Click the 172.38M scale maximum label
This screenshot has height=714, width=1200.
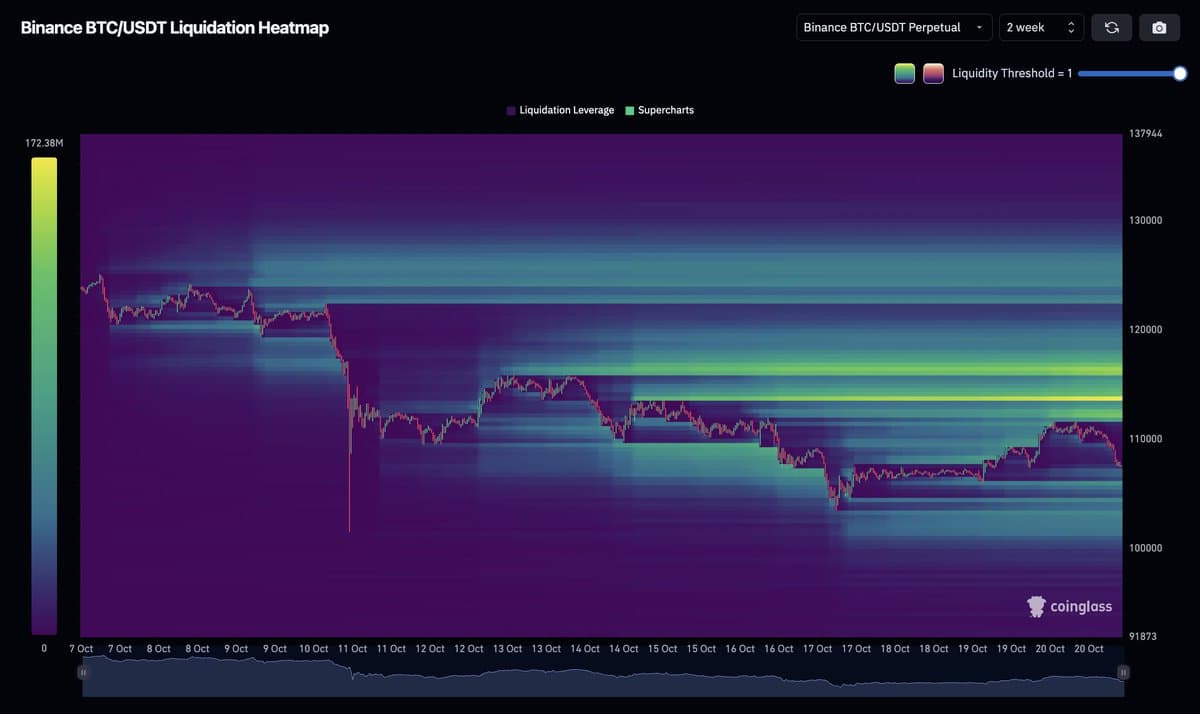click(x=44, y=144)
